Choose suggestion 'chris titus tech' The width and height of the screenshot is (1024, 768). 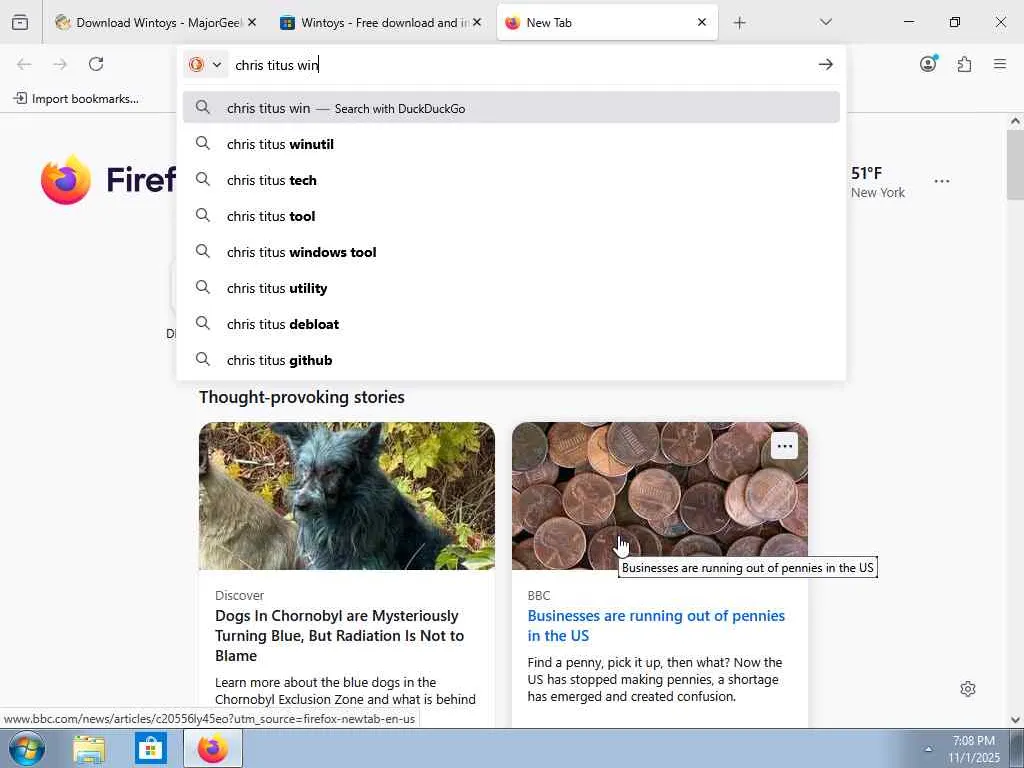[511, 180]
